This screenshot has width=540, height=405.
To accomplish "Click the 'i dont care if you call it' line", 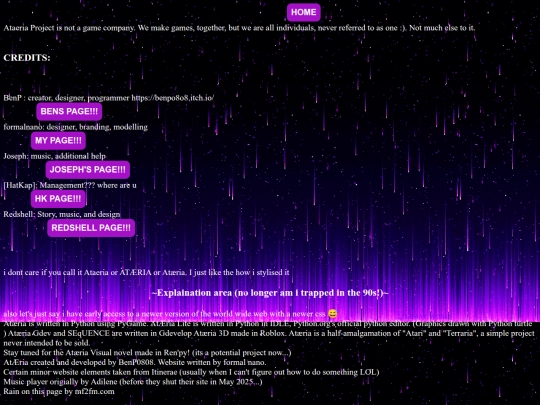I will coord(146,272).
